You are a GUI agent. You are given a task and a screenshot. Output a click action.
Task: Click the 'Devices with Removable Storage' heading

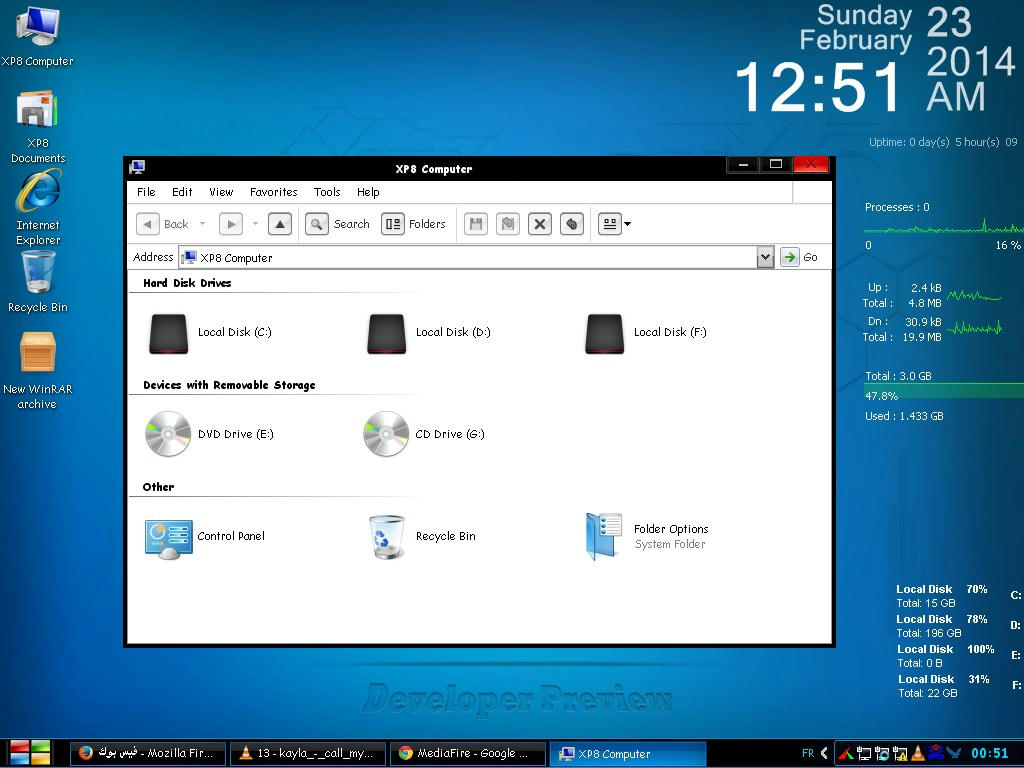click(x=229, y=385)
